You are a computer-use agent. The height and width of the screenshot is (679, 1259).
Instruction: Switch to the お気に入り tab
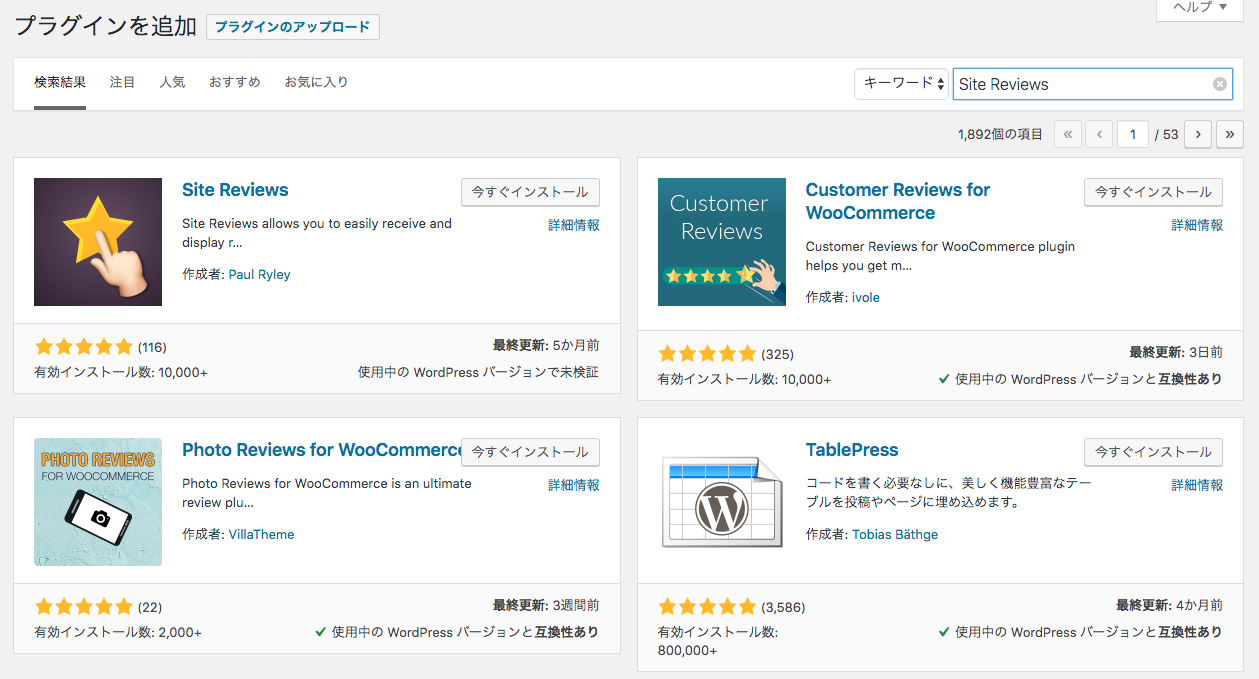pyautogui.click(x=316, y=82)
